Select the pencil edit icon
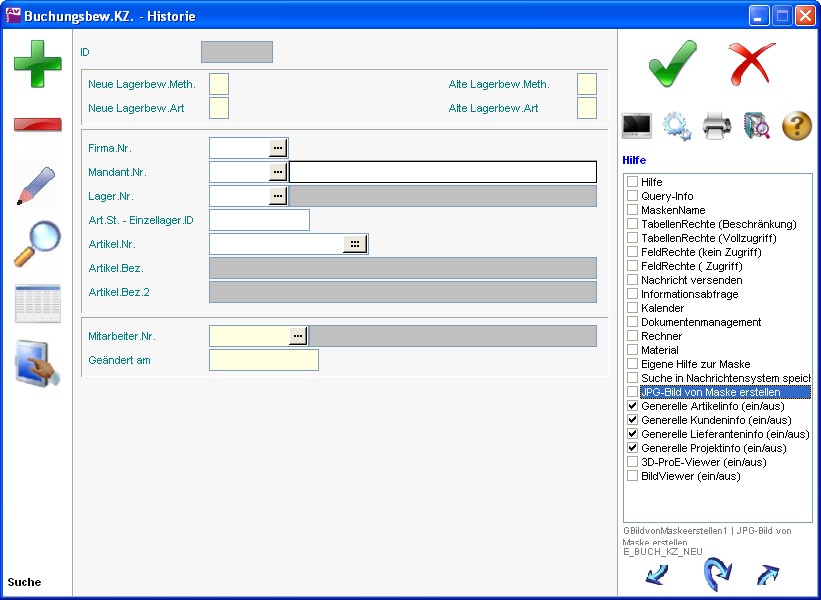The width and height of the screenshot is (821, 600). tap(37, 187)
